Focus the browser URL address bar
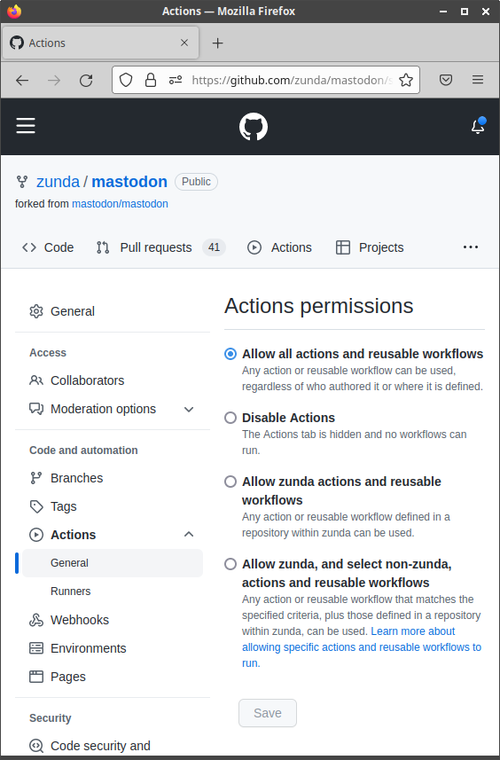This screenshot has width=500, height=760. [x=291, y=80]
